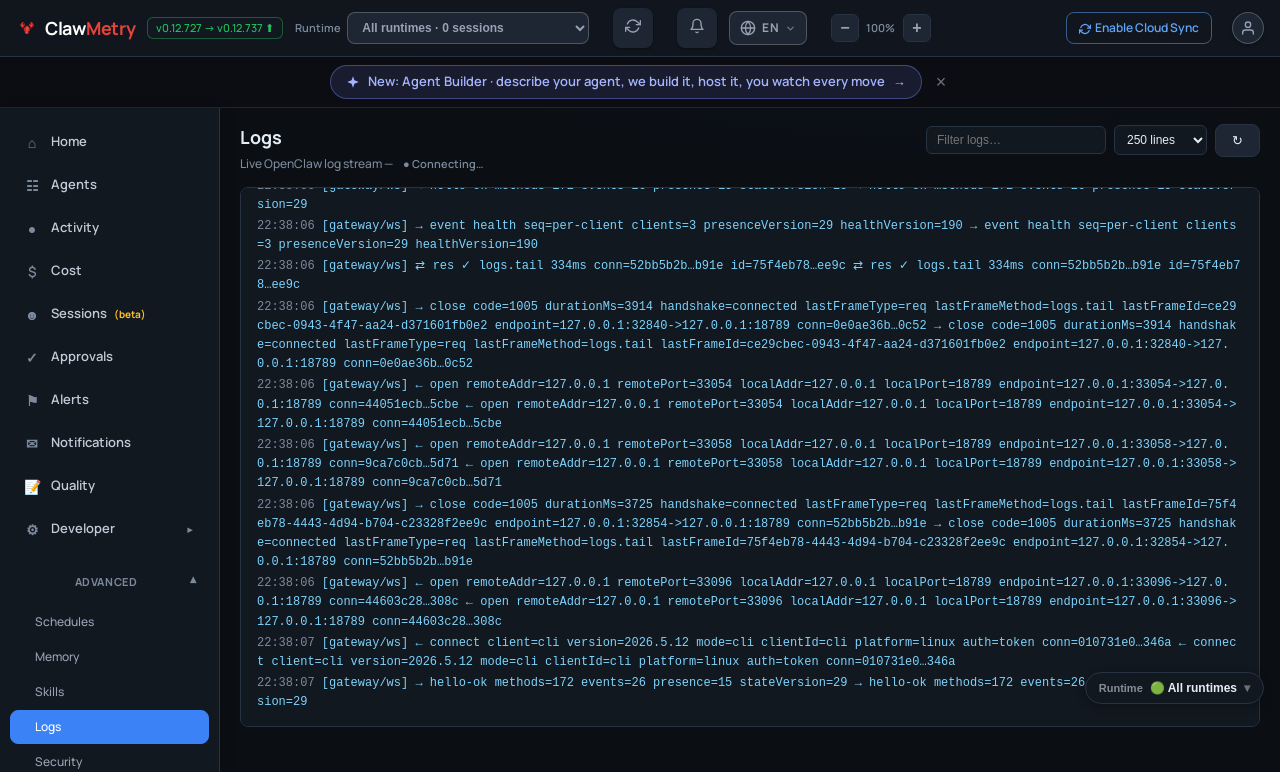Click the version update badge v0.12.737
1280x772 pixels.
click(x=215, y=28)
